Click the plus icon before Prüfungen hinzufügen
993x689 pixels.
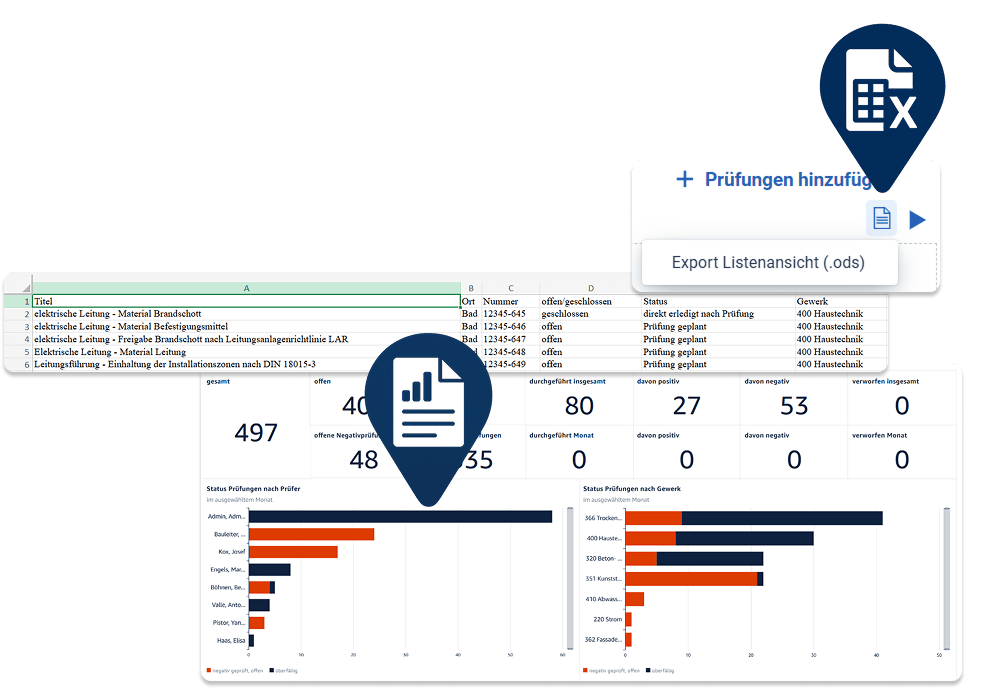tap(684, 180)
